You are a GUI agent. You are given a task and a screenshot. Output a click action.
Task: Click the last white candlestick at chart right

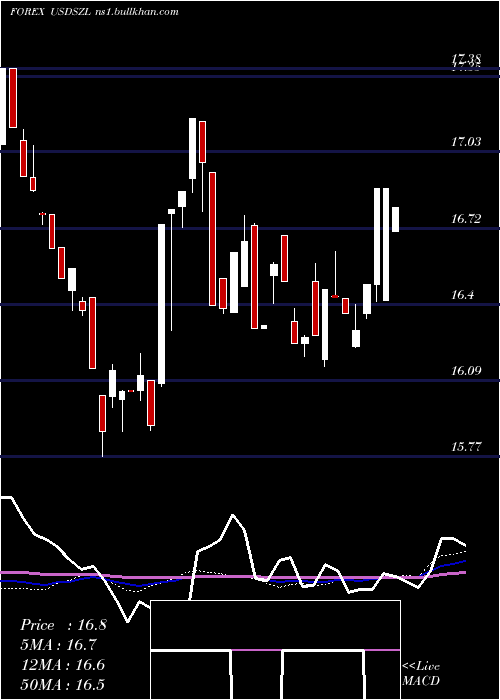pos(396,219)
